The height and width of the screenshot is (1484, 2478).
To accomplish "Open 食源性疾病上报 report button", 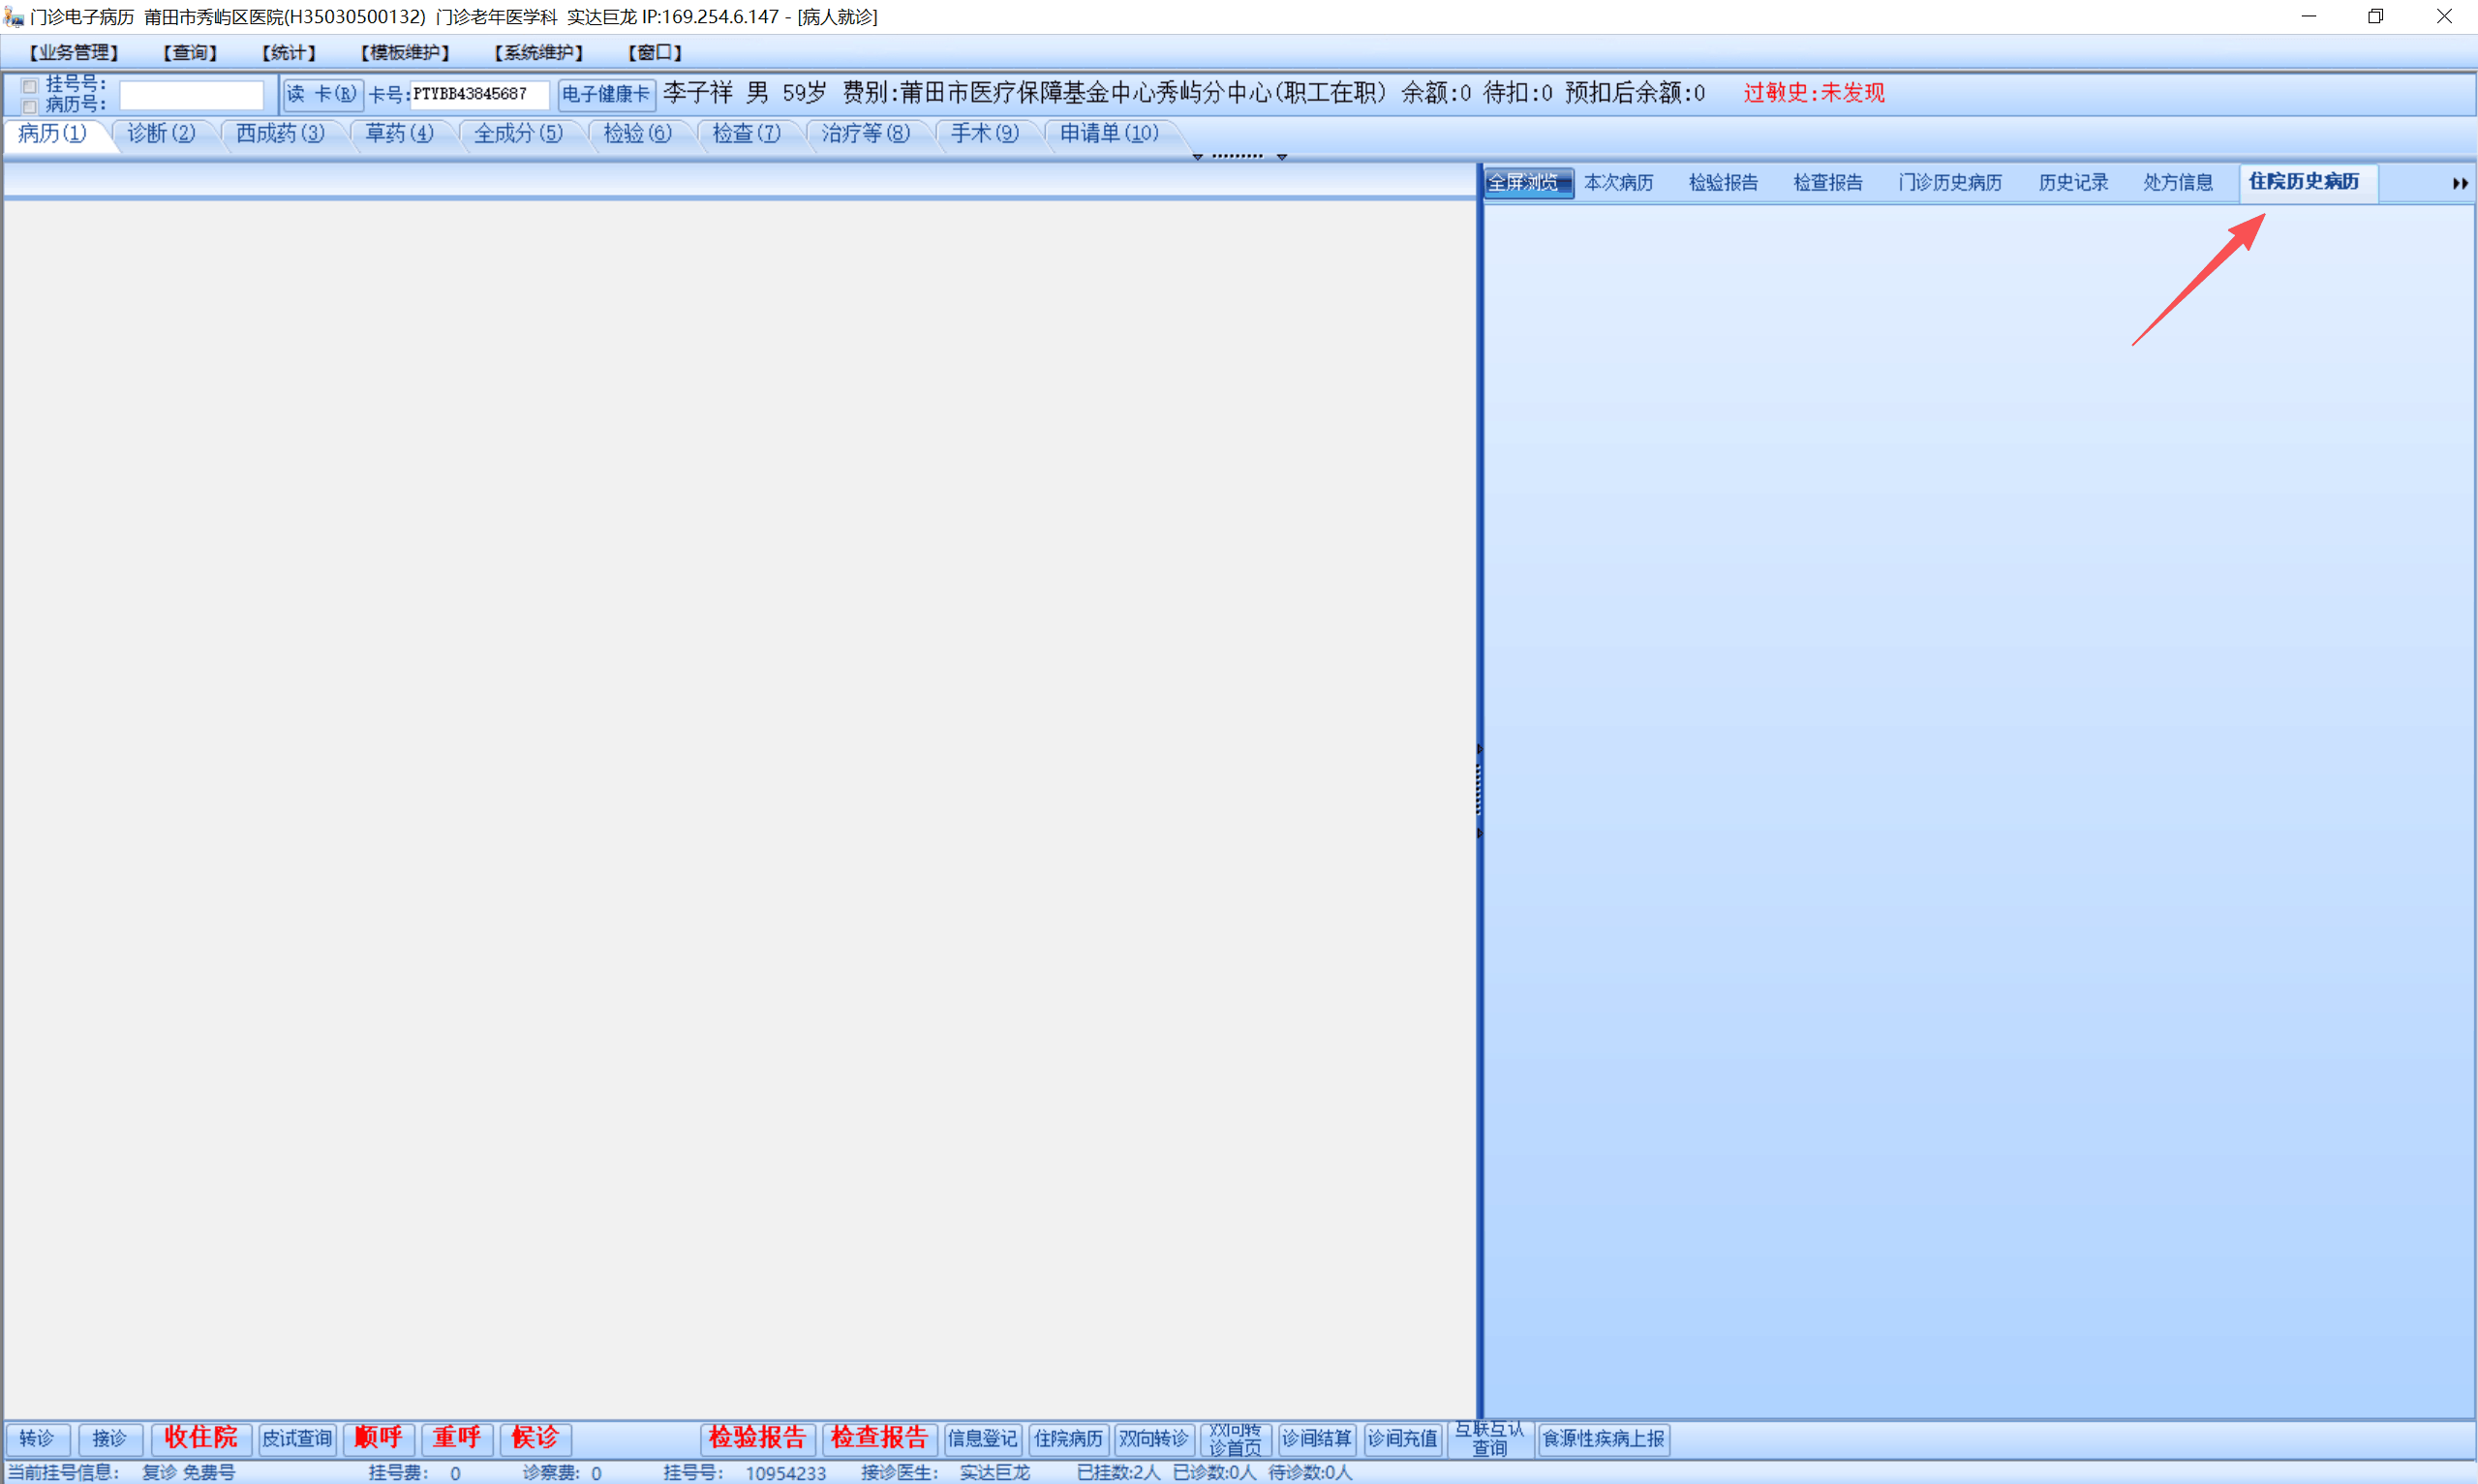I will tap(1603, 1438).
